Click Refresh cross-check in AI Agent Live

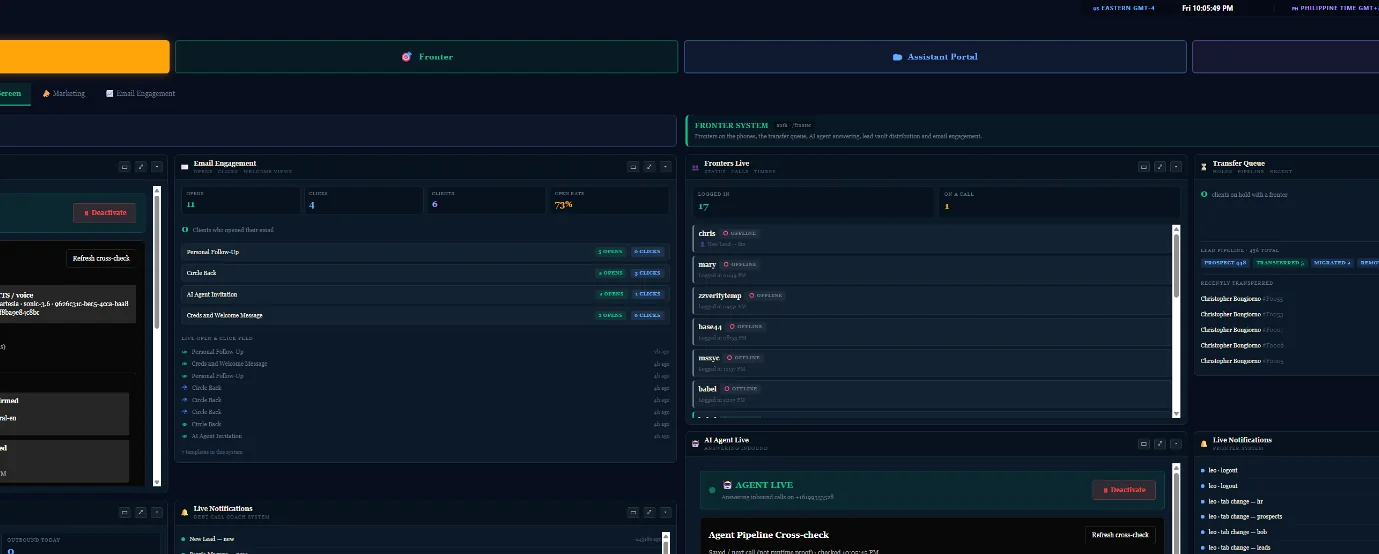tap(1120, 535)
